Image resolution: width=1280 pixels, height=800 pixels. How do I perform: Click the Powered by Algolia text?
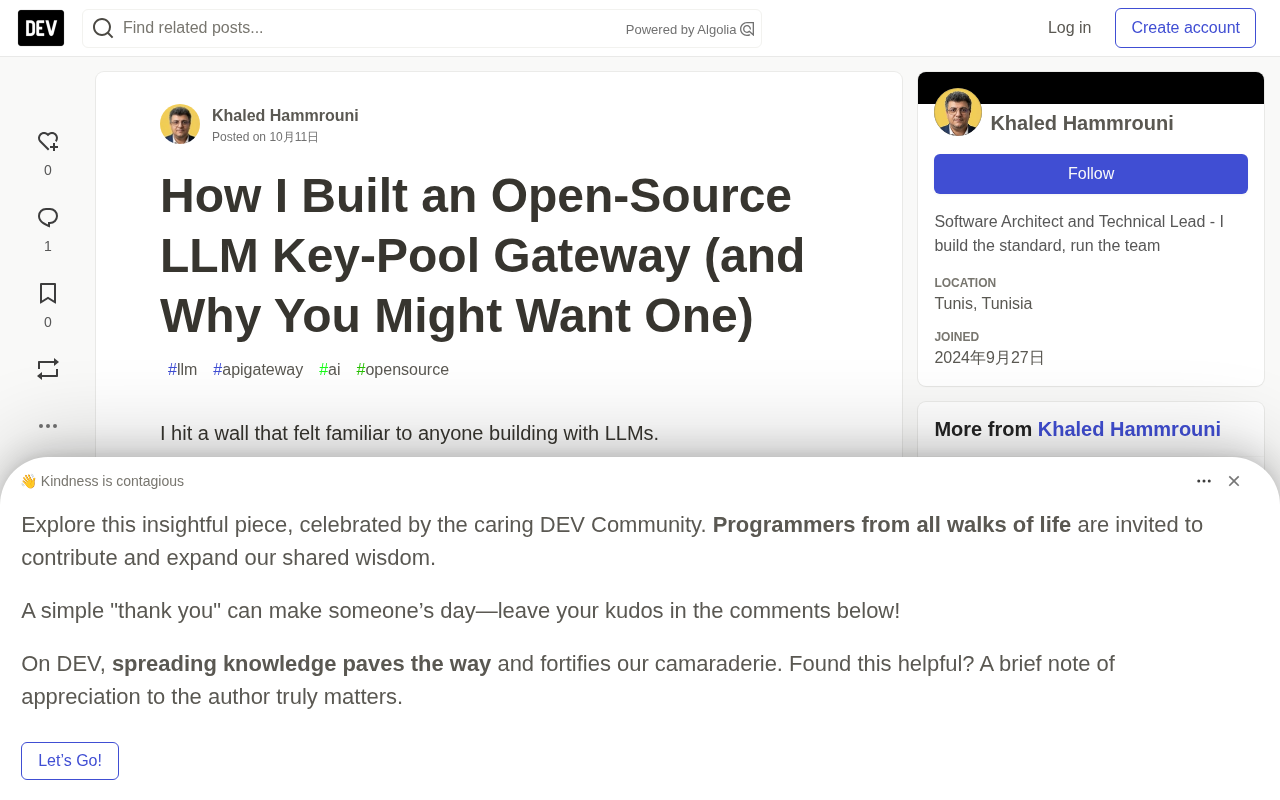pyautogui.click(x=681, y=30)
